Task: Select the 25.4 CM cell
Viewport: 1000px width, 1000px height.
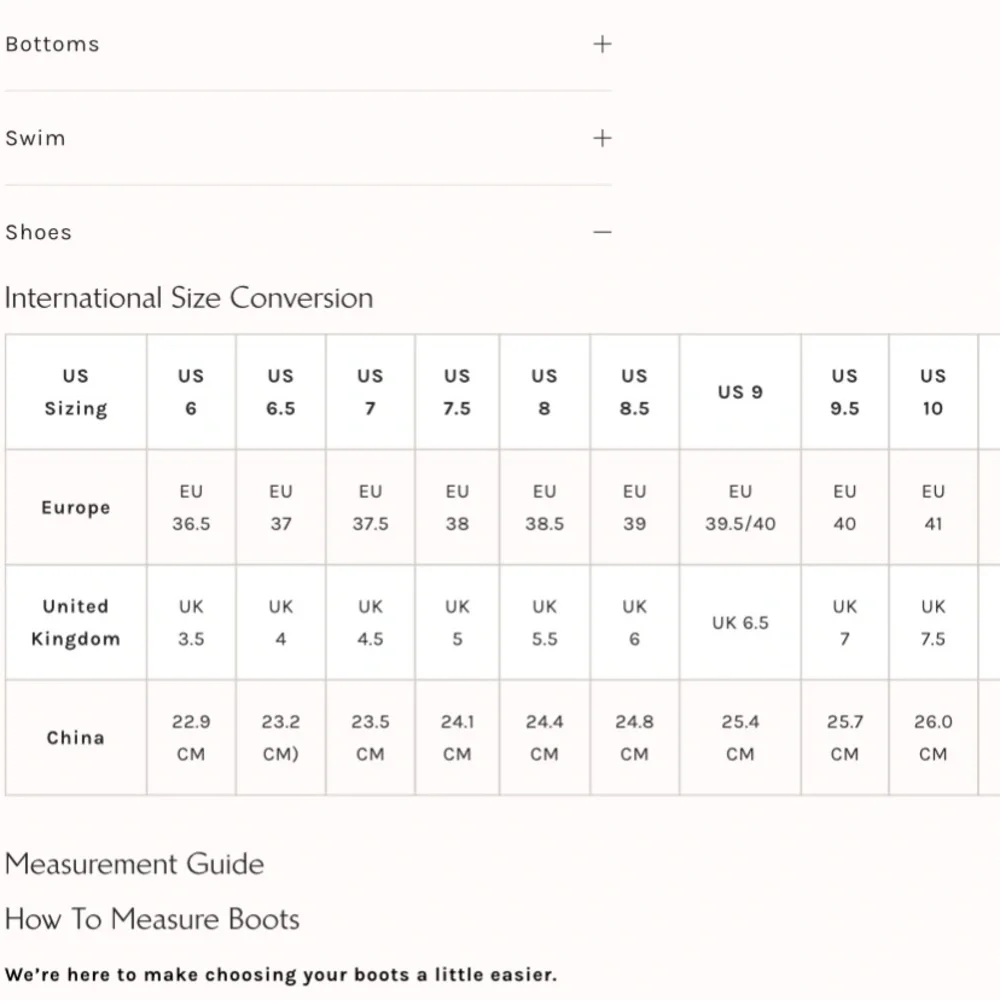Action: pyautogui.click(x=740, y=737)
